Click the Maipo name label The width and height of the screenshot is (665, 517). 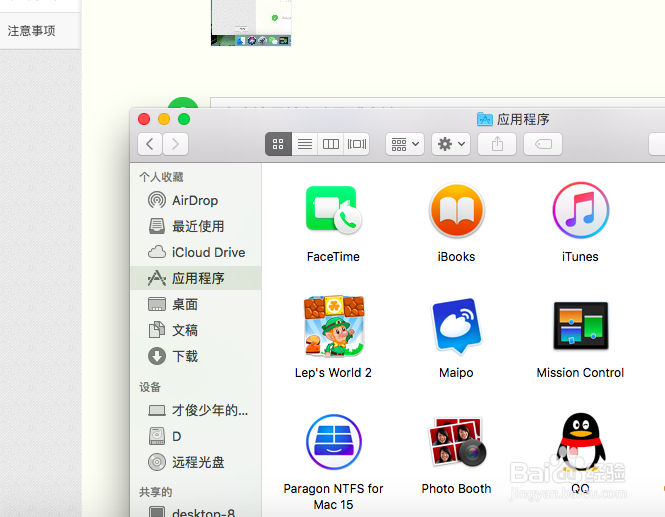456,372
